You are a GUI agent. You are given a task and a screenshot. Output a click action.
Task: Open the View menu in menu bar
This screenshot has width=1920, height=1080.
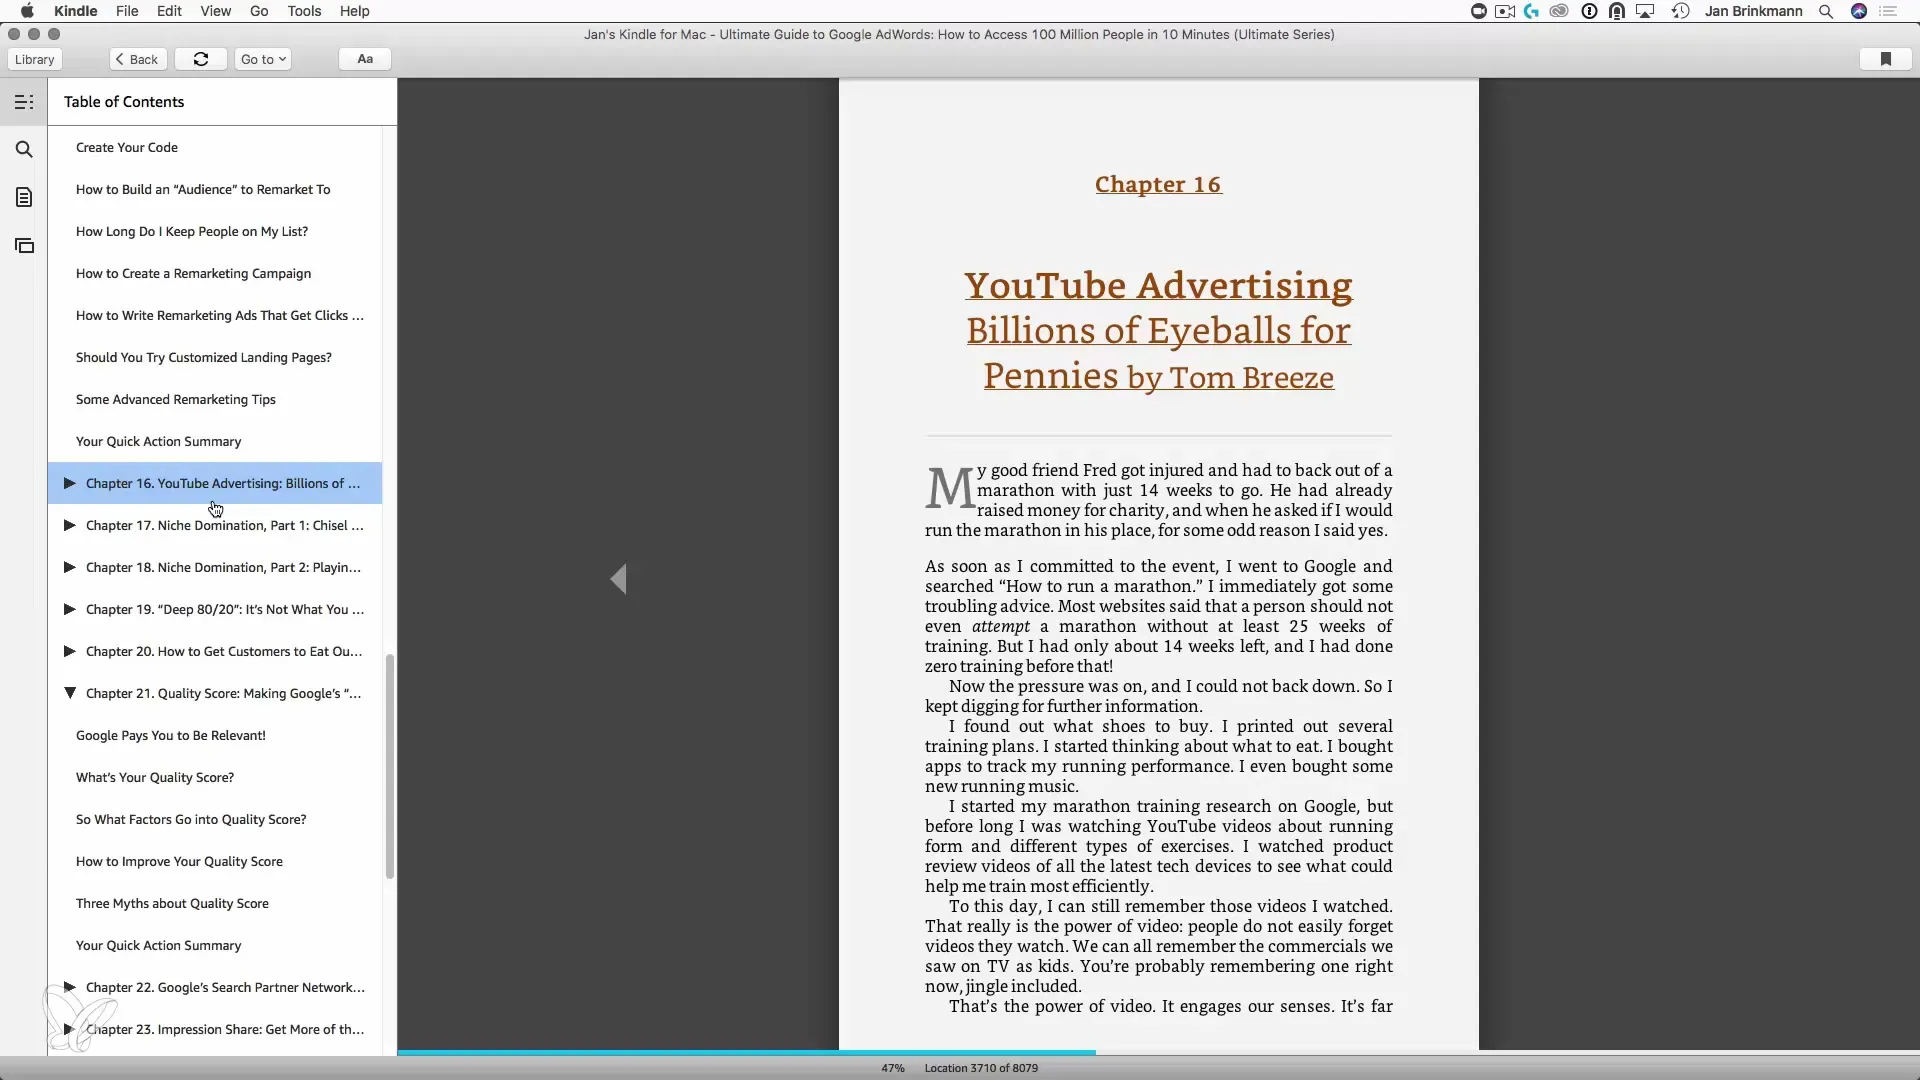click(x=215, y=11)
